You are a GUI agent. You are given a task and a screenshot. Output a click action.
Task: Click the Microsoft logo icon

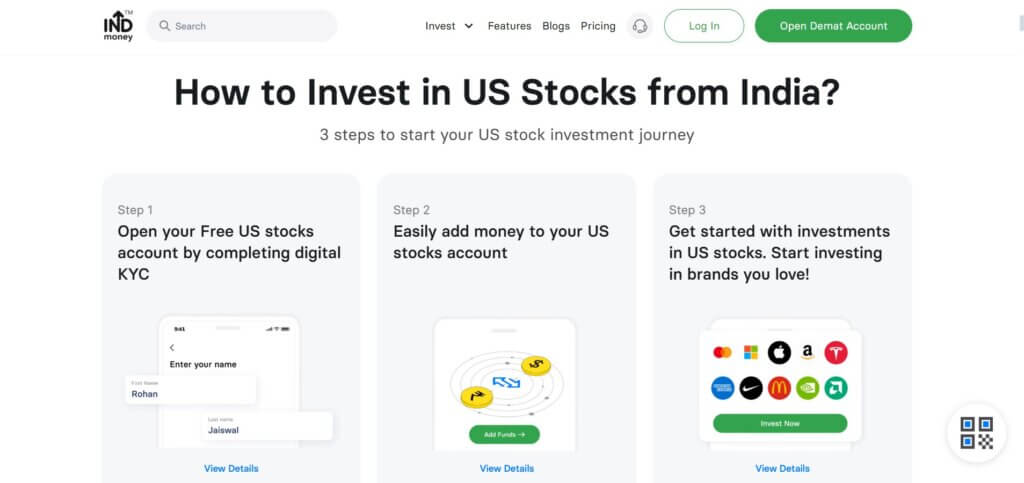coord(751,352)
